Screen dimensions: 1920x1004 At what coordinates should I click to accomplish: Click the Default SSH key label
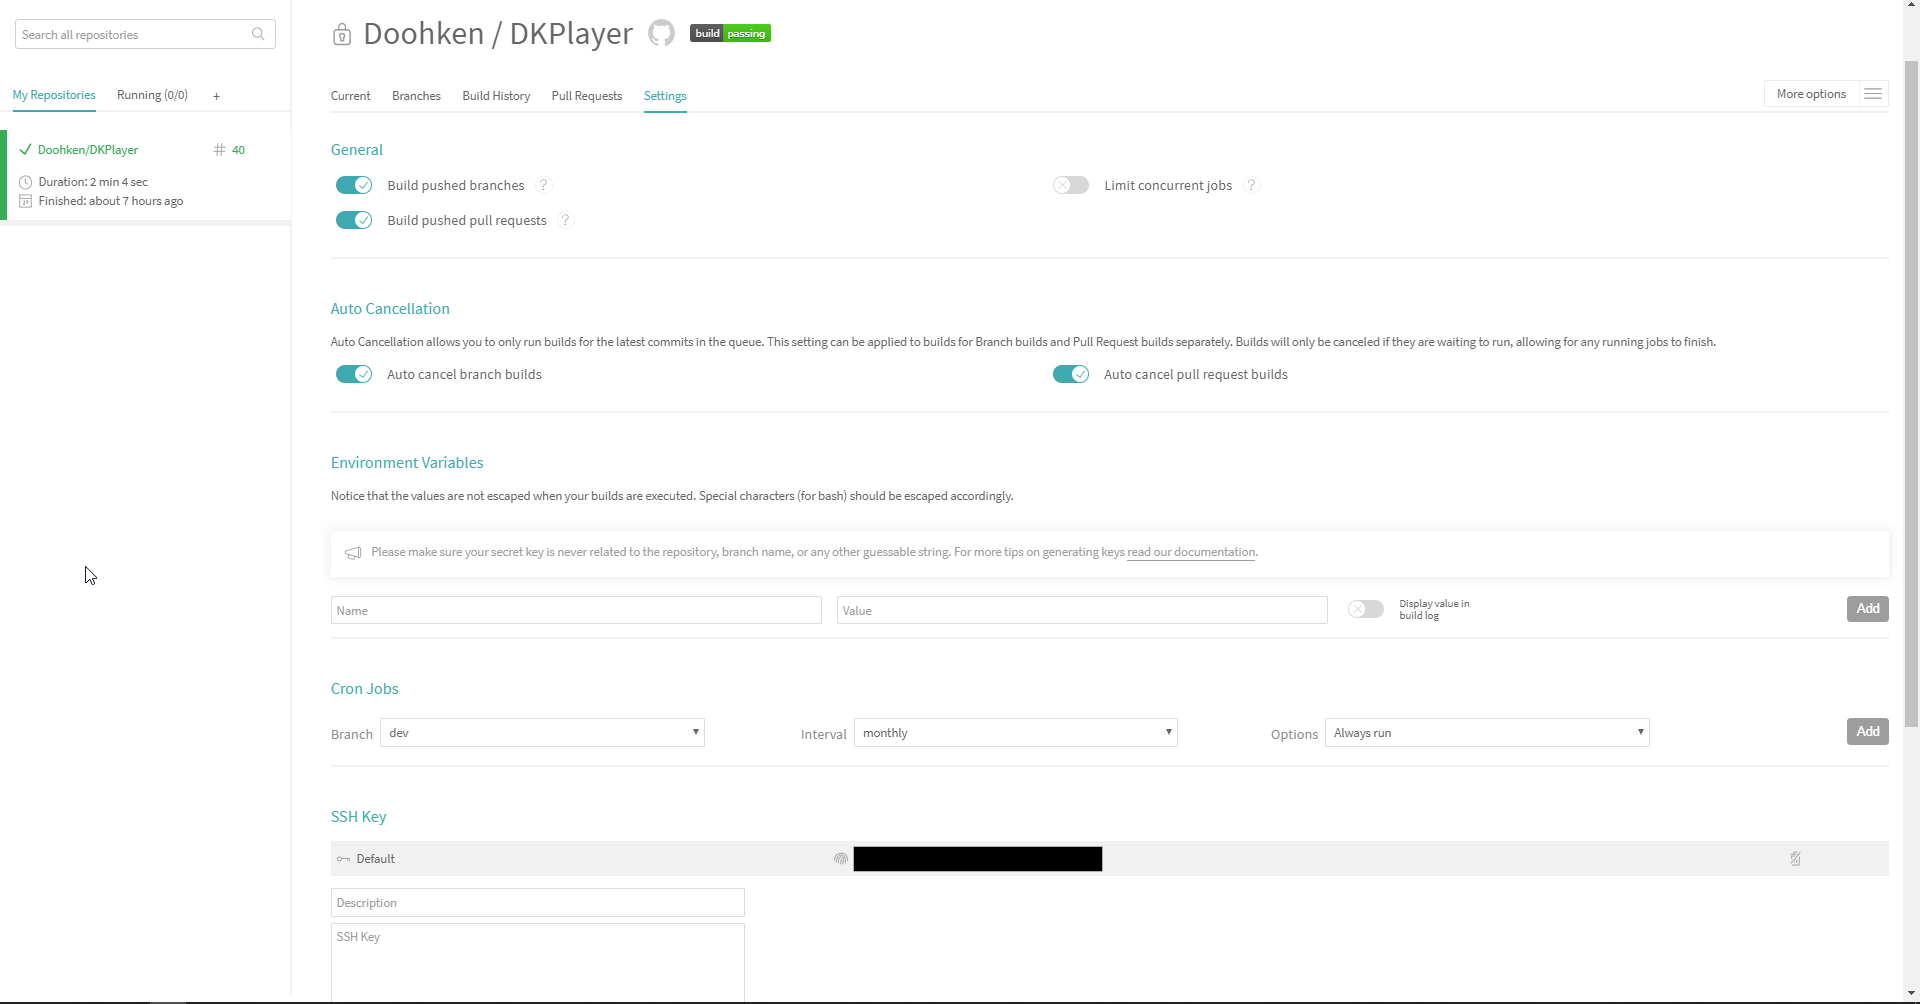[375, 859]
